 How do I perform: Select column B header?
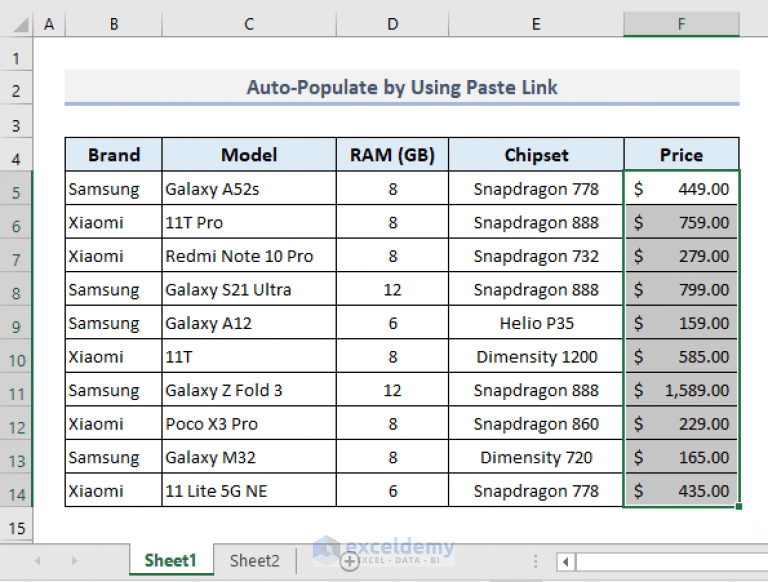(x=114, y=24)
